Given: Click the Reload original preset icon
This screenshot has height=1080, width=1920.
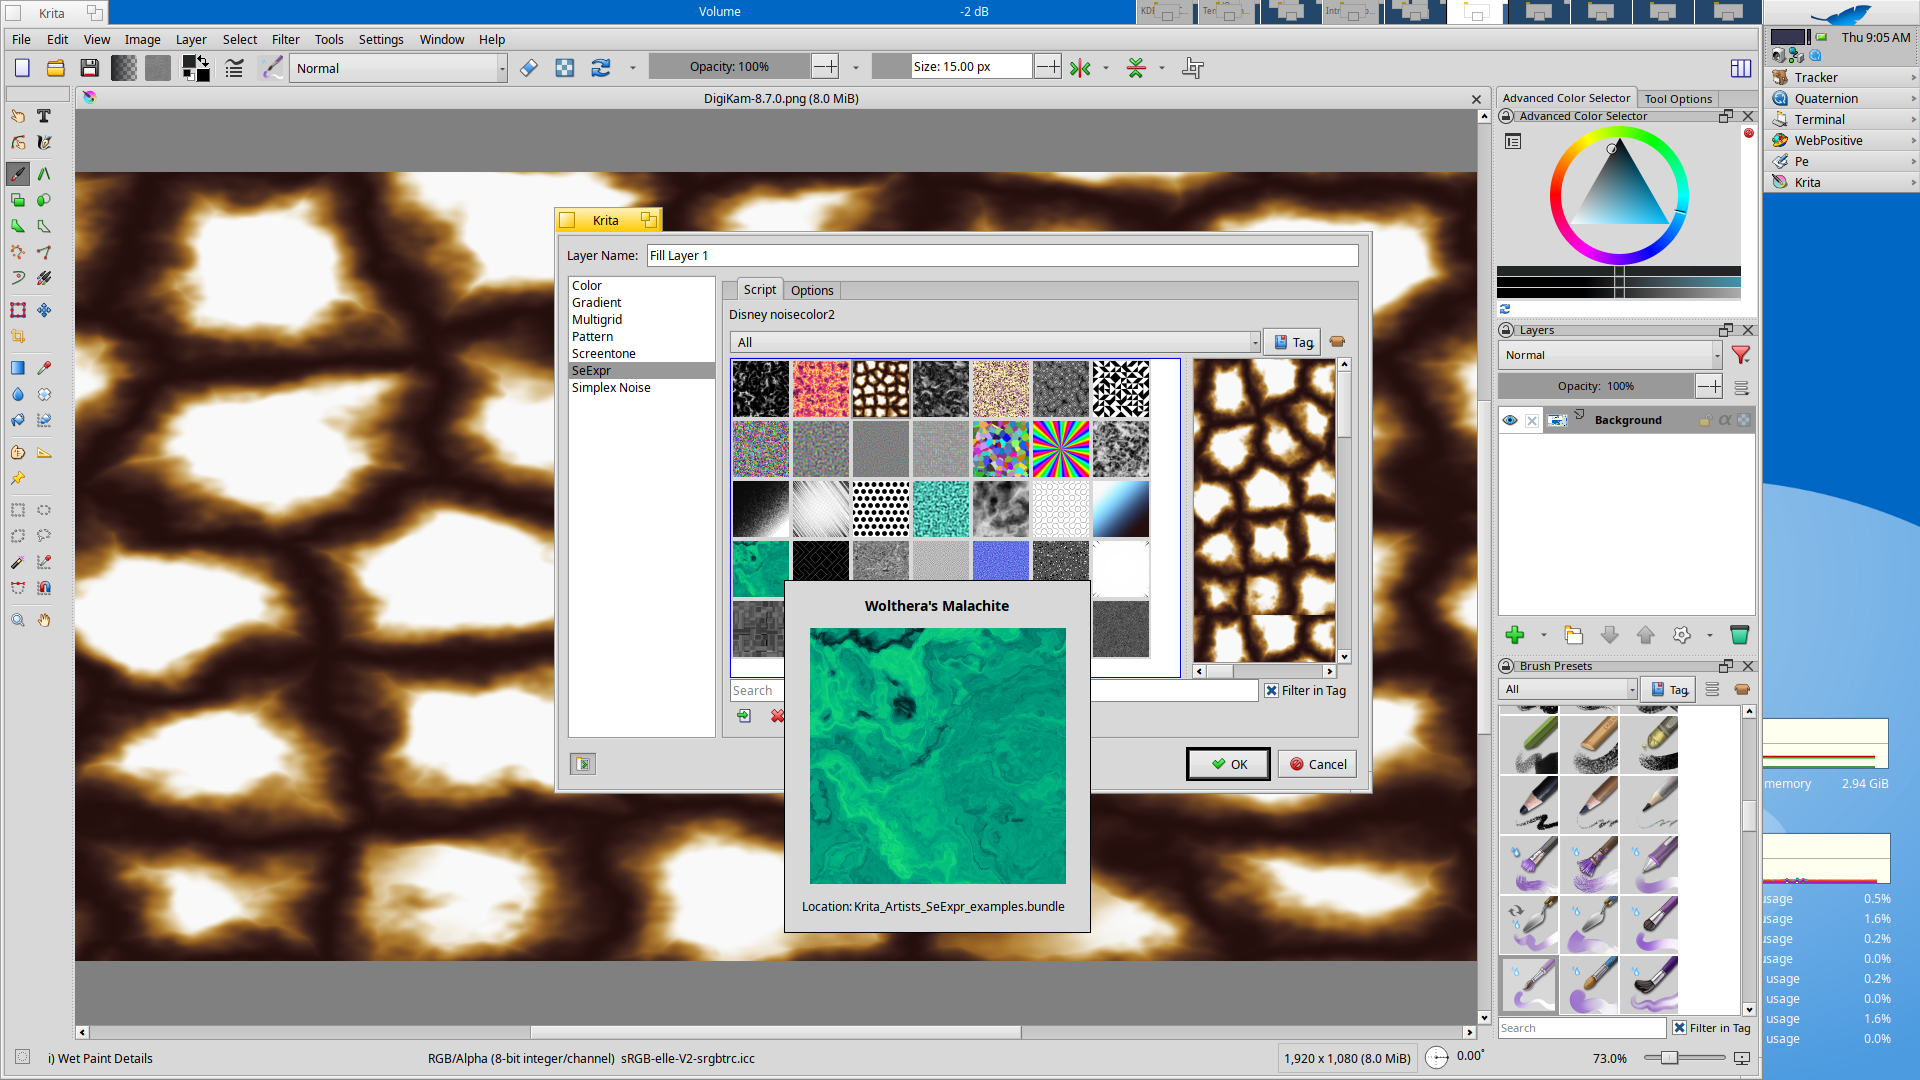Looking at the screenshot, I should 601,68.
